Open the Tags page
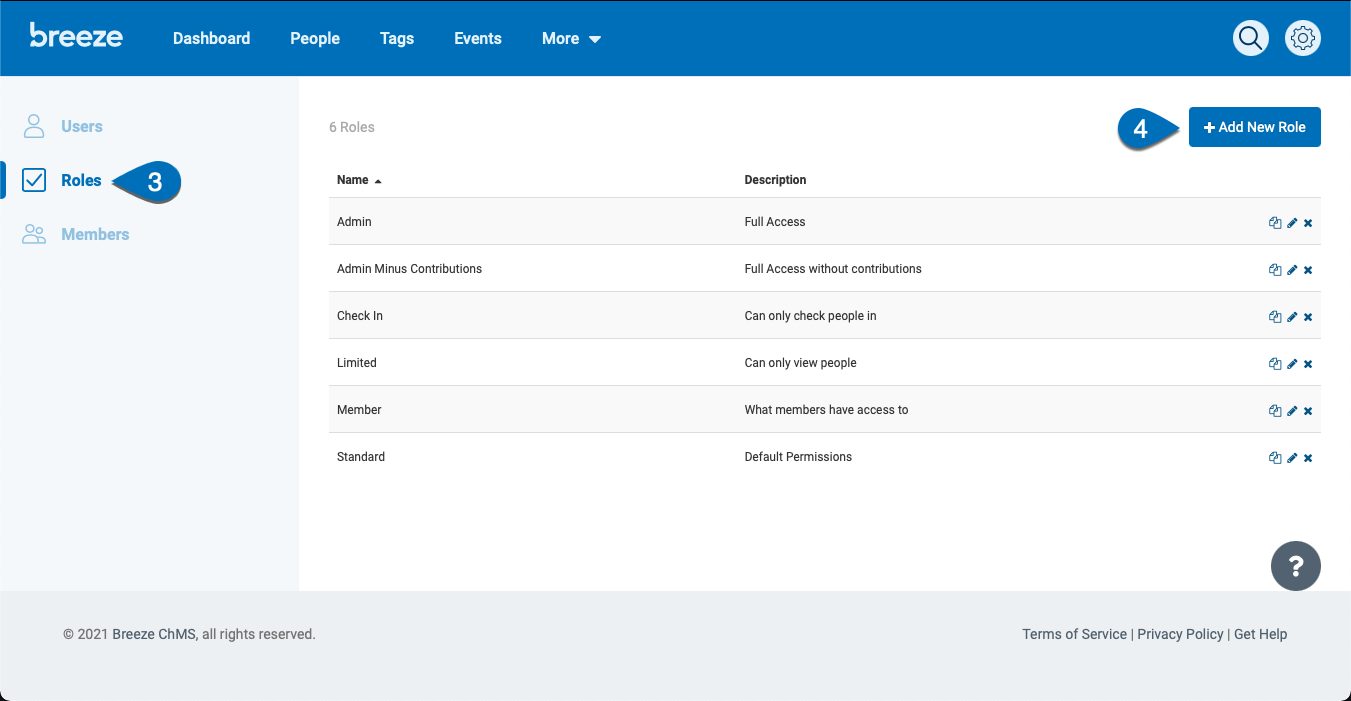This screenshot has height=701, width=1351. click(397, 38)
